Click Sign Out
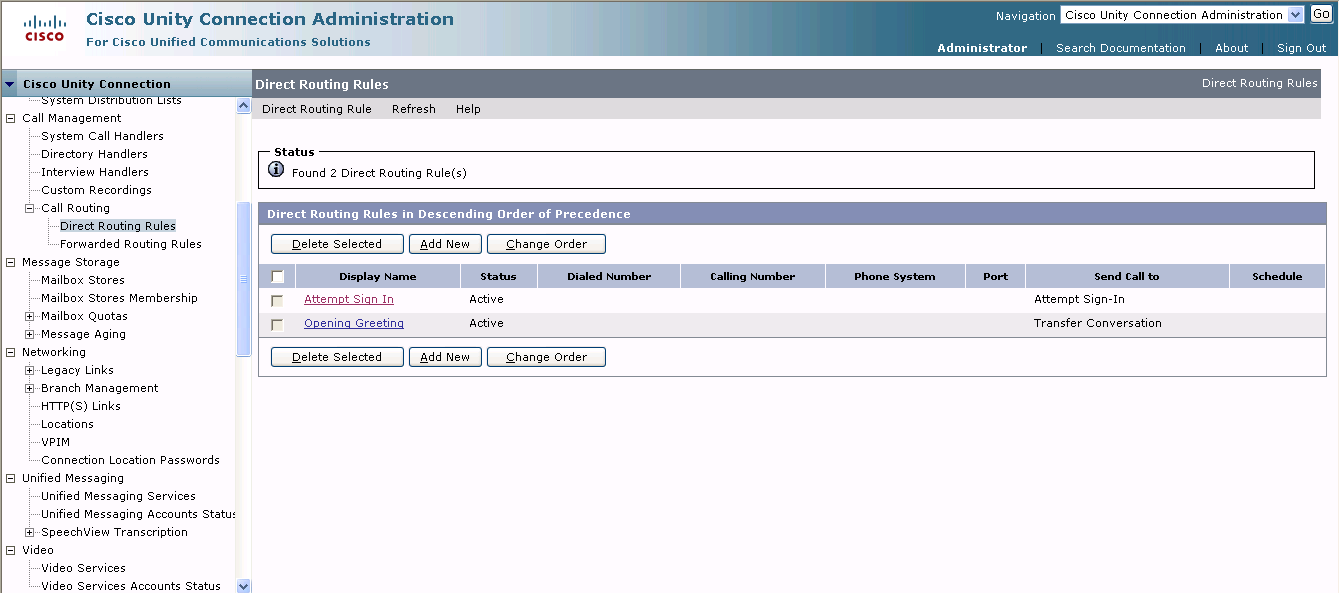Viewport: 1340px width, 593px height. click(1301, 48)
